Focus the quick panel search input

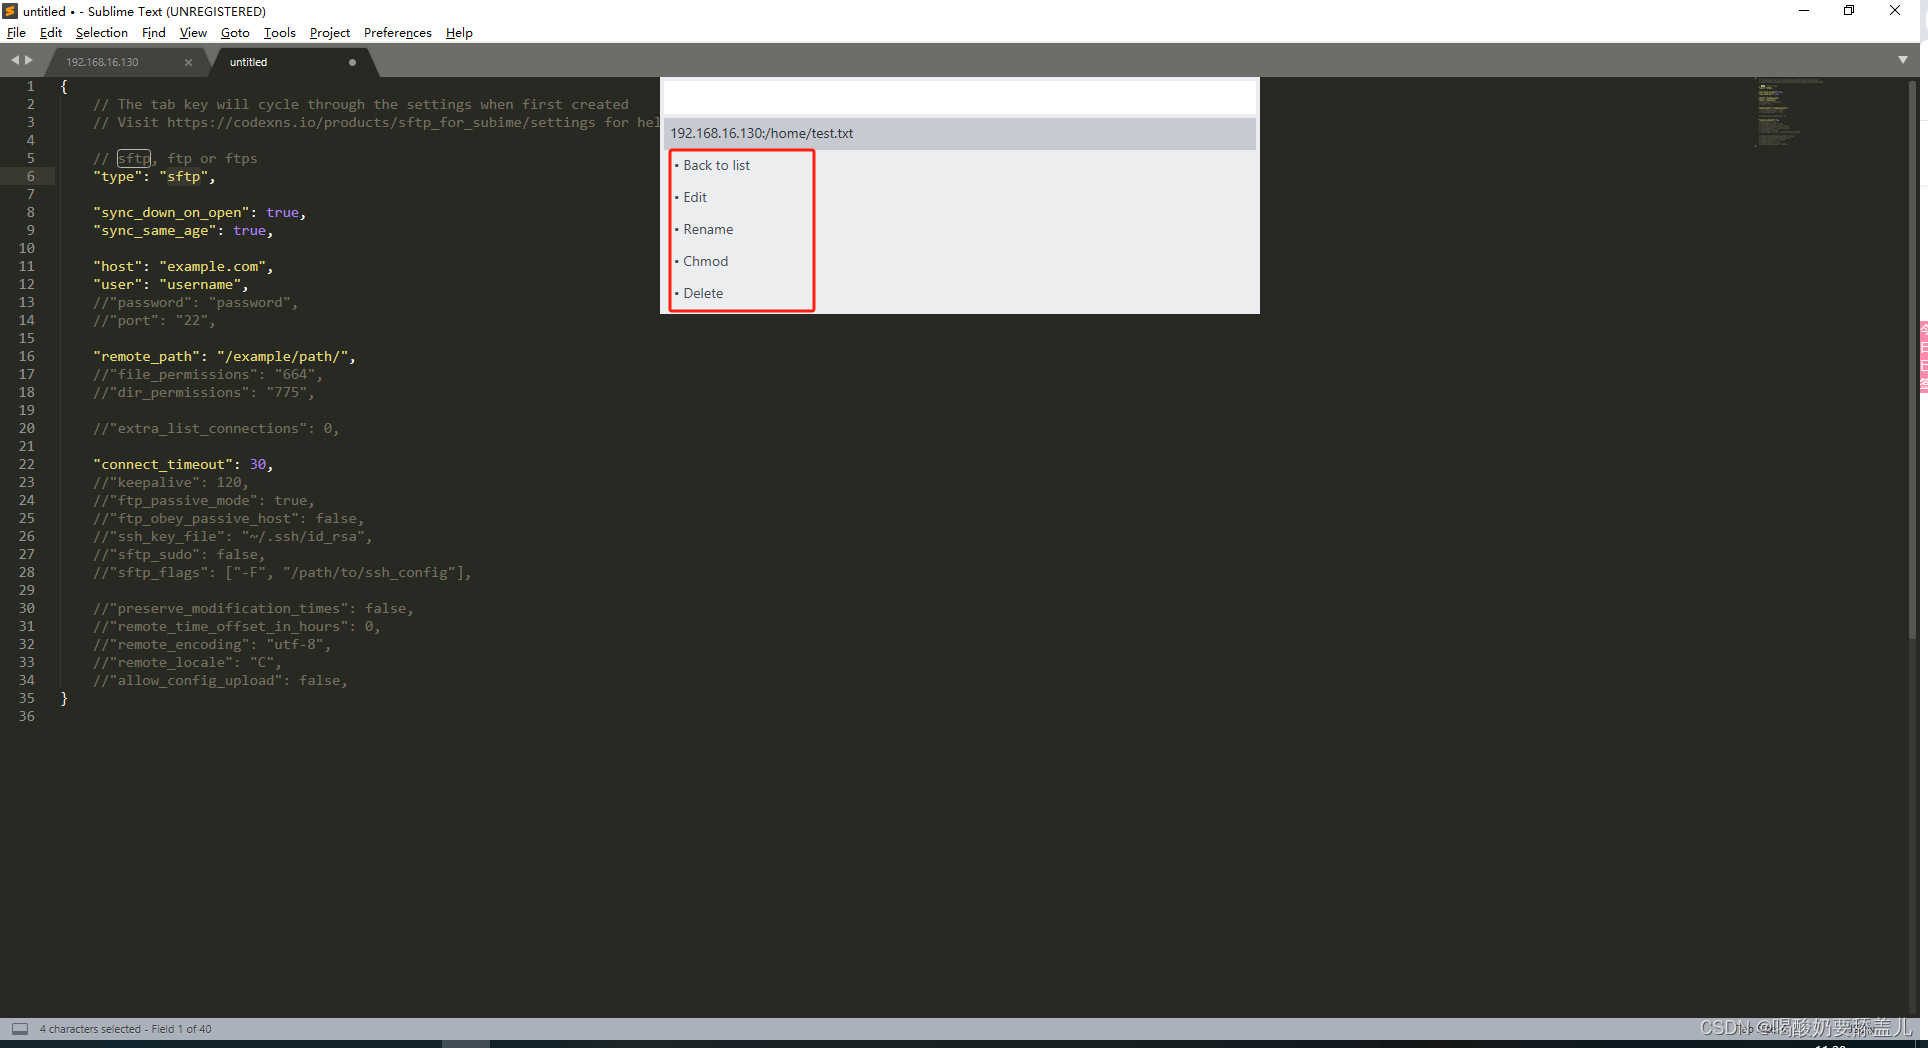[x=959, y=98]
